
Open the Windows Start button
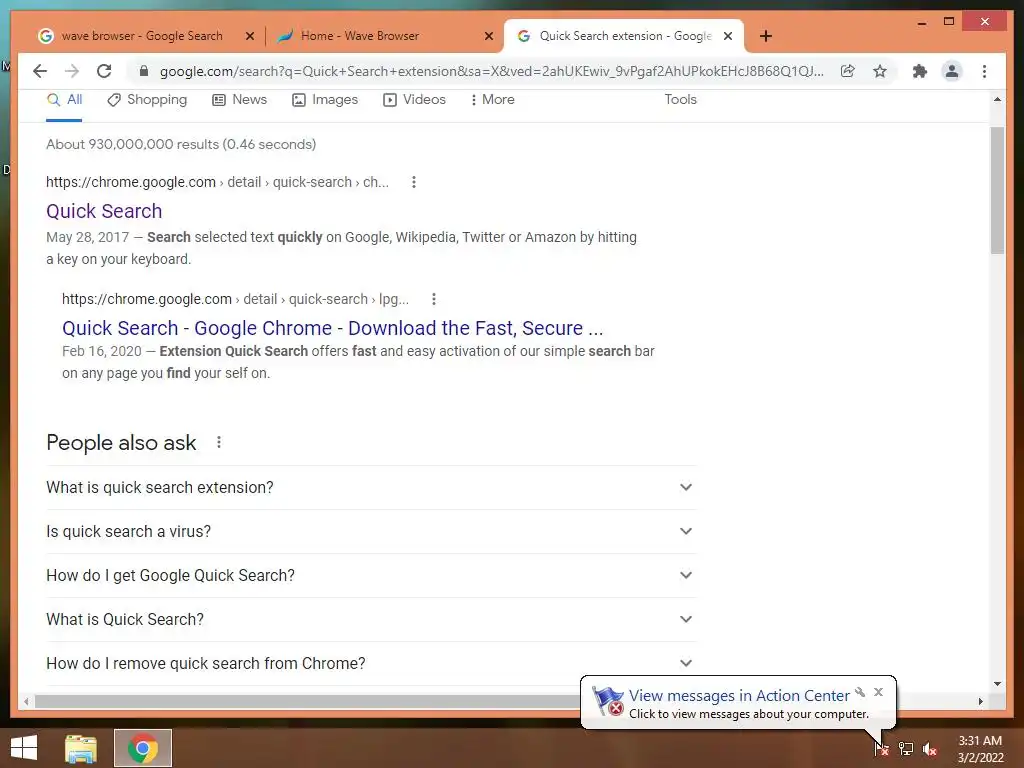pyautogui.click(x=24, y=748)
